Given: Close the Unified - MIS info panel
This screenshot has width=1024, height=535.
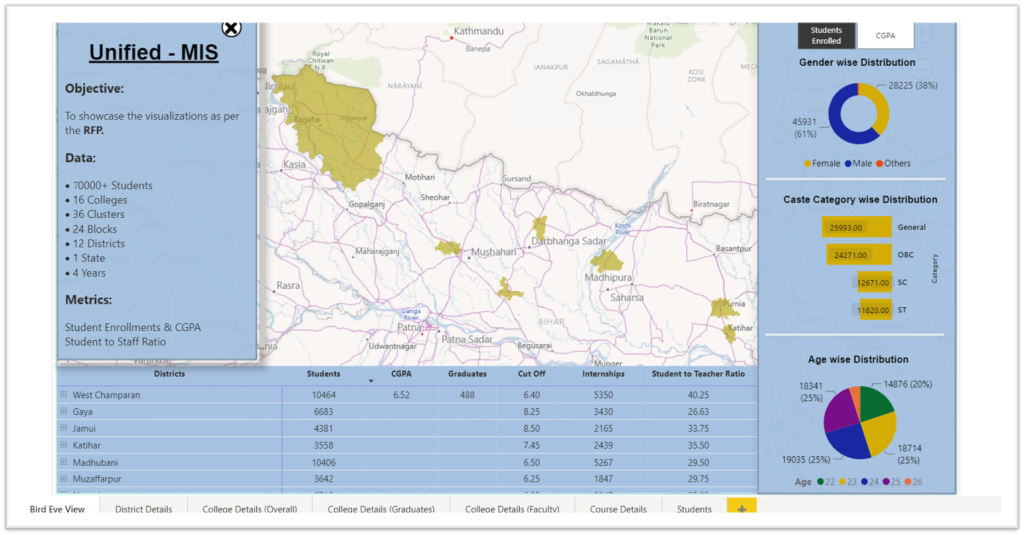Looking at the screenshot, I should [231, 28].
